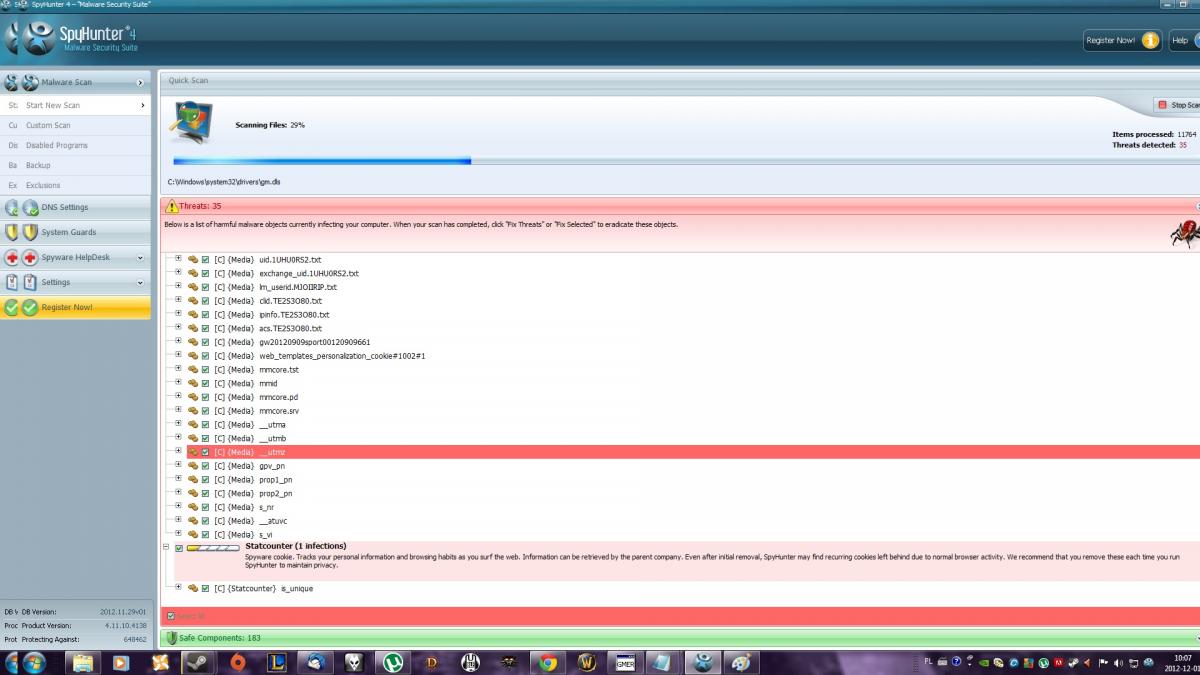Viewport: 1200px width, 675px height.
Task: Uncheck the mmcore.pd checkbox
Action: [206, 397]
